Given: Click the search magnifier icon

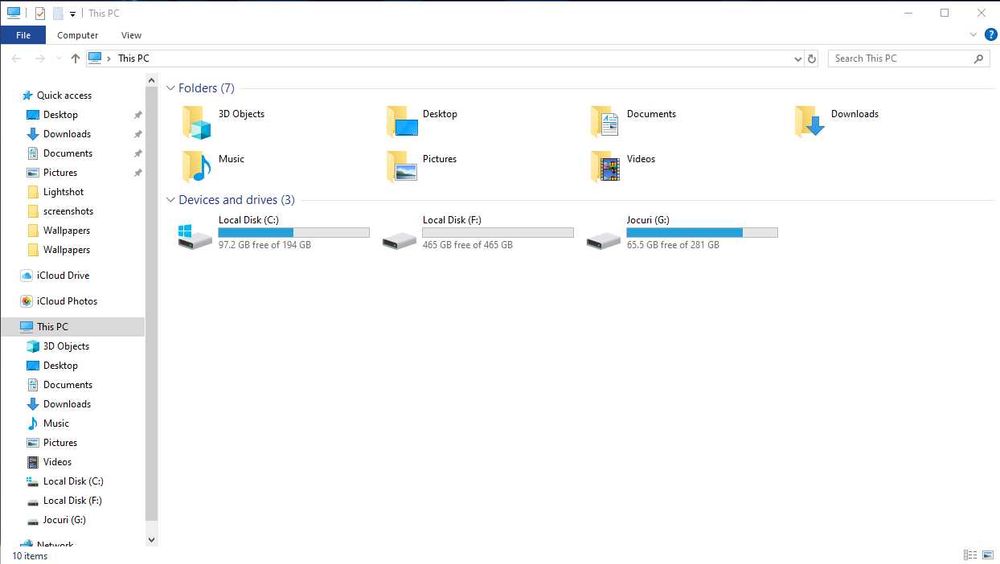Looking at the screenshot, I should [978, 59].
